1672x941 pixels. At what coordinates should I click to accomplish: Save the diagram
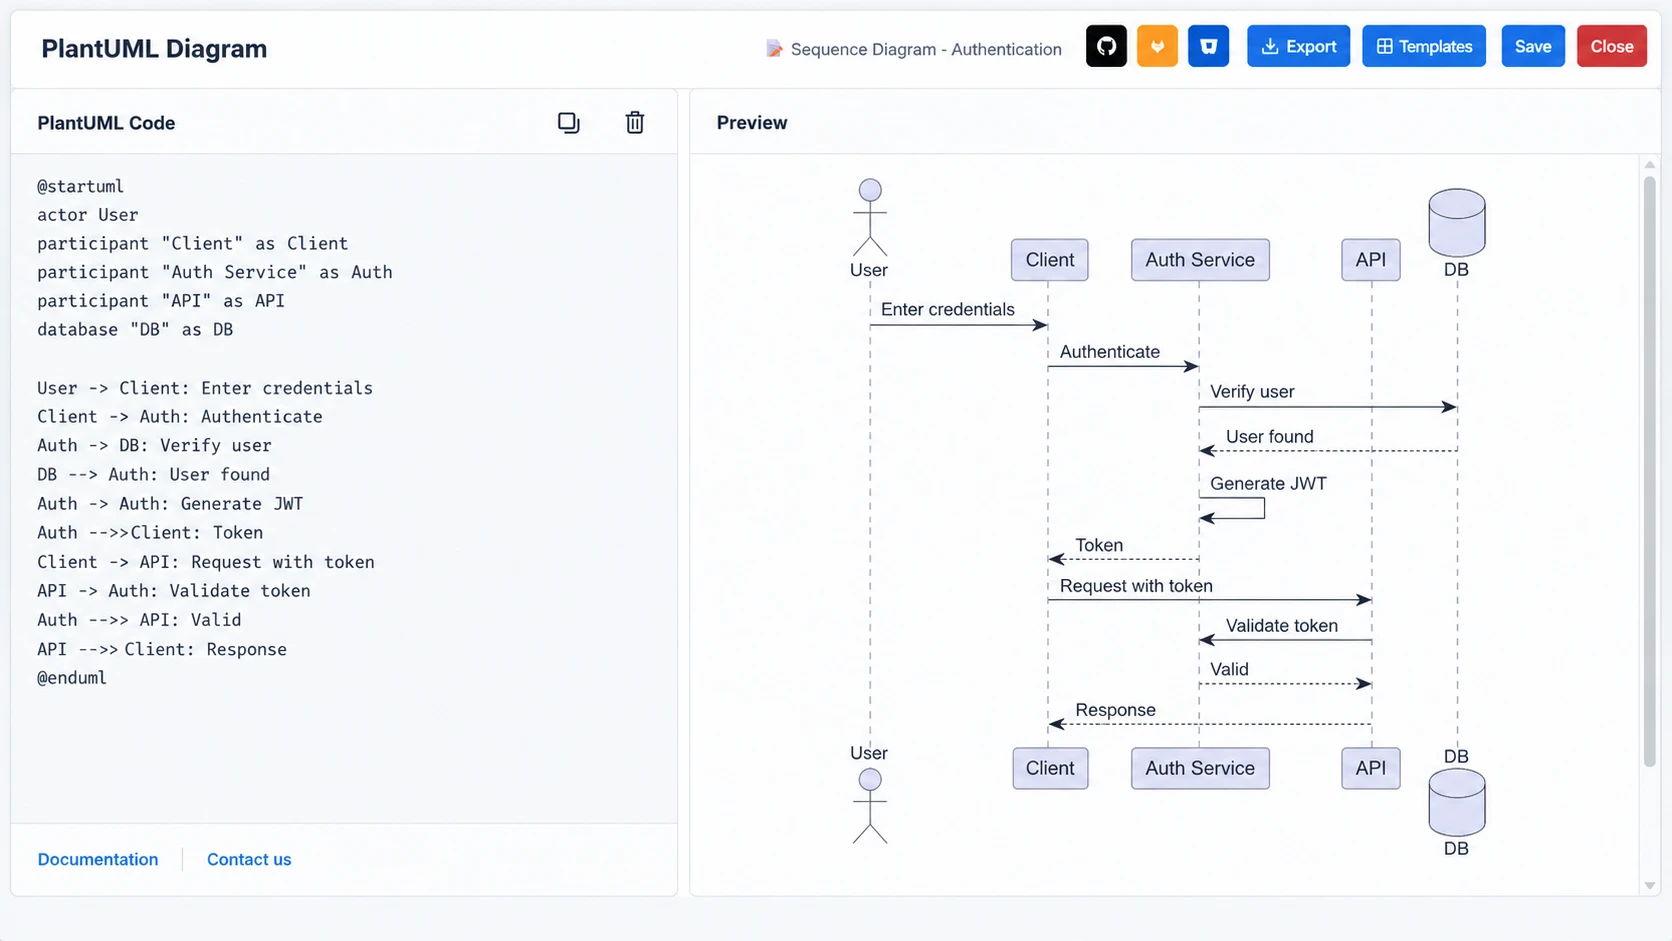click(1533, 46)
